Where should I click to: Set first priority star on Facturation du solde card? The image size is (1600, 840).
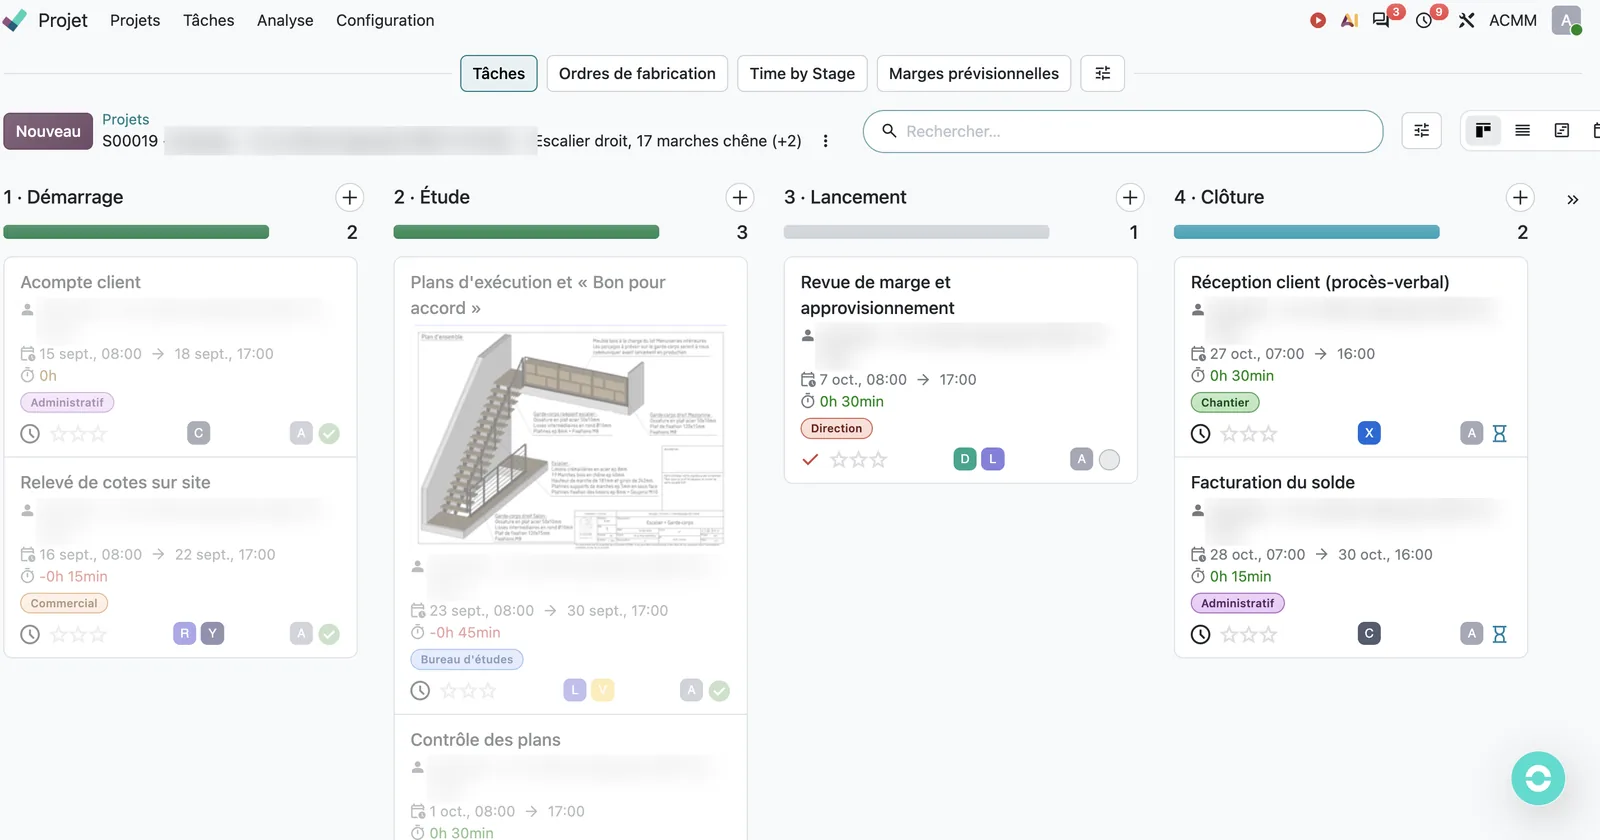(1229, 634)
